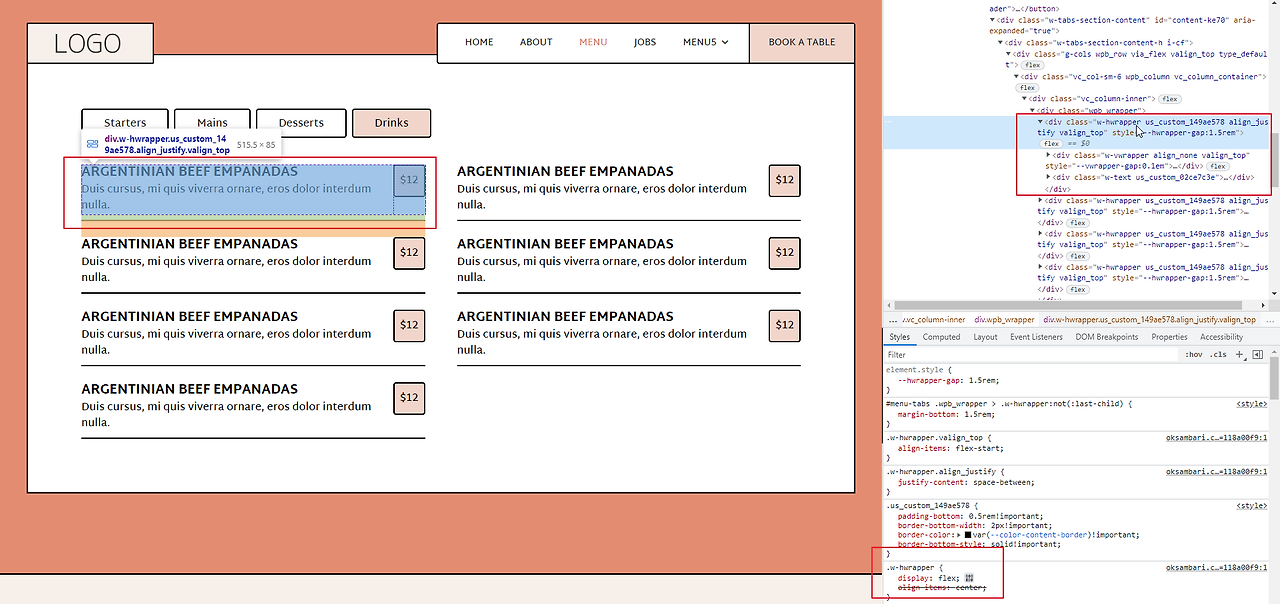Select .vc_column-inner in the breadcrumb
This screenshot has height=604, width=1280.
934,320
